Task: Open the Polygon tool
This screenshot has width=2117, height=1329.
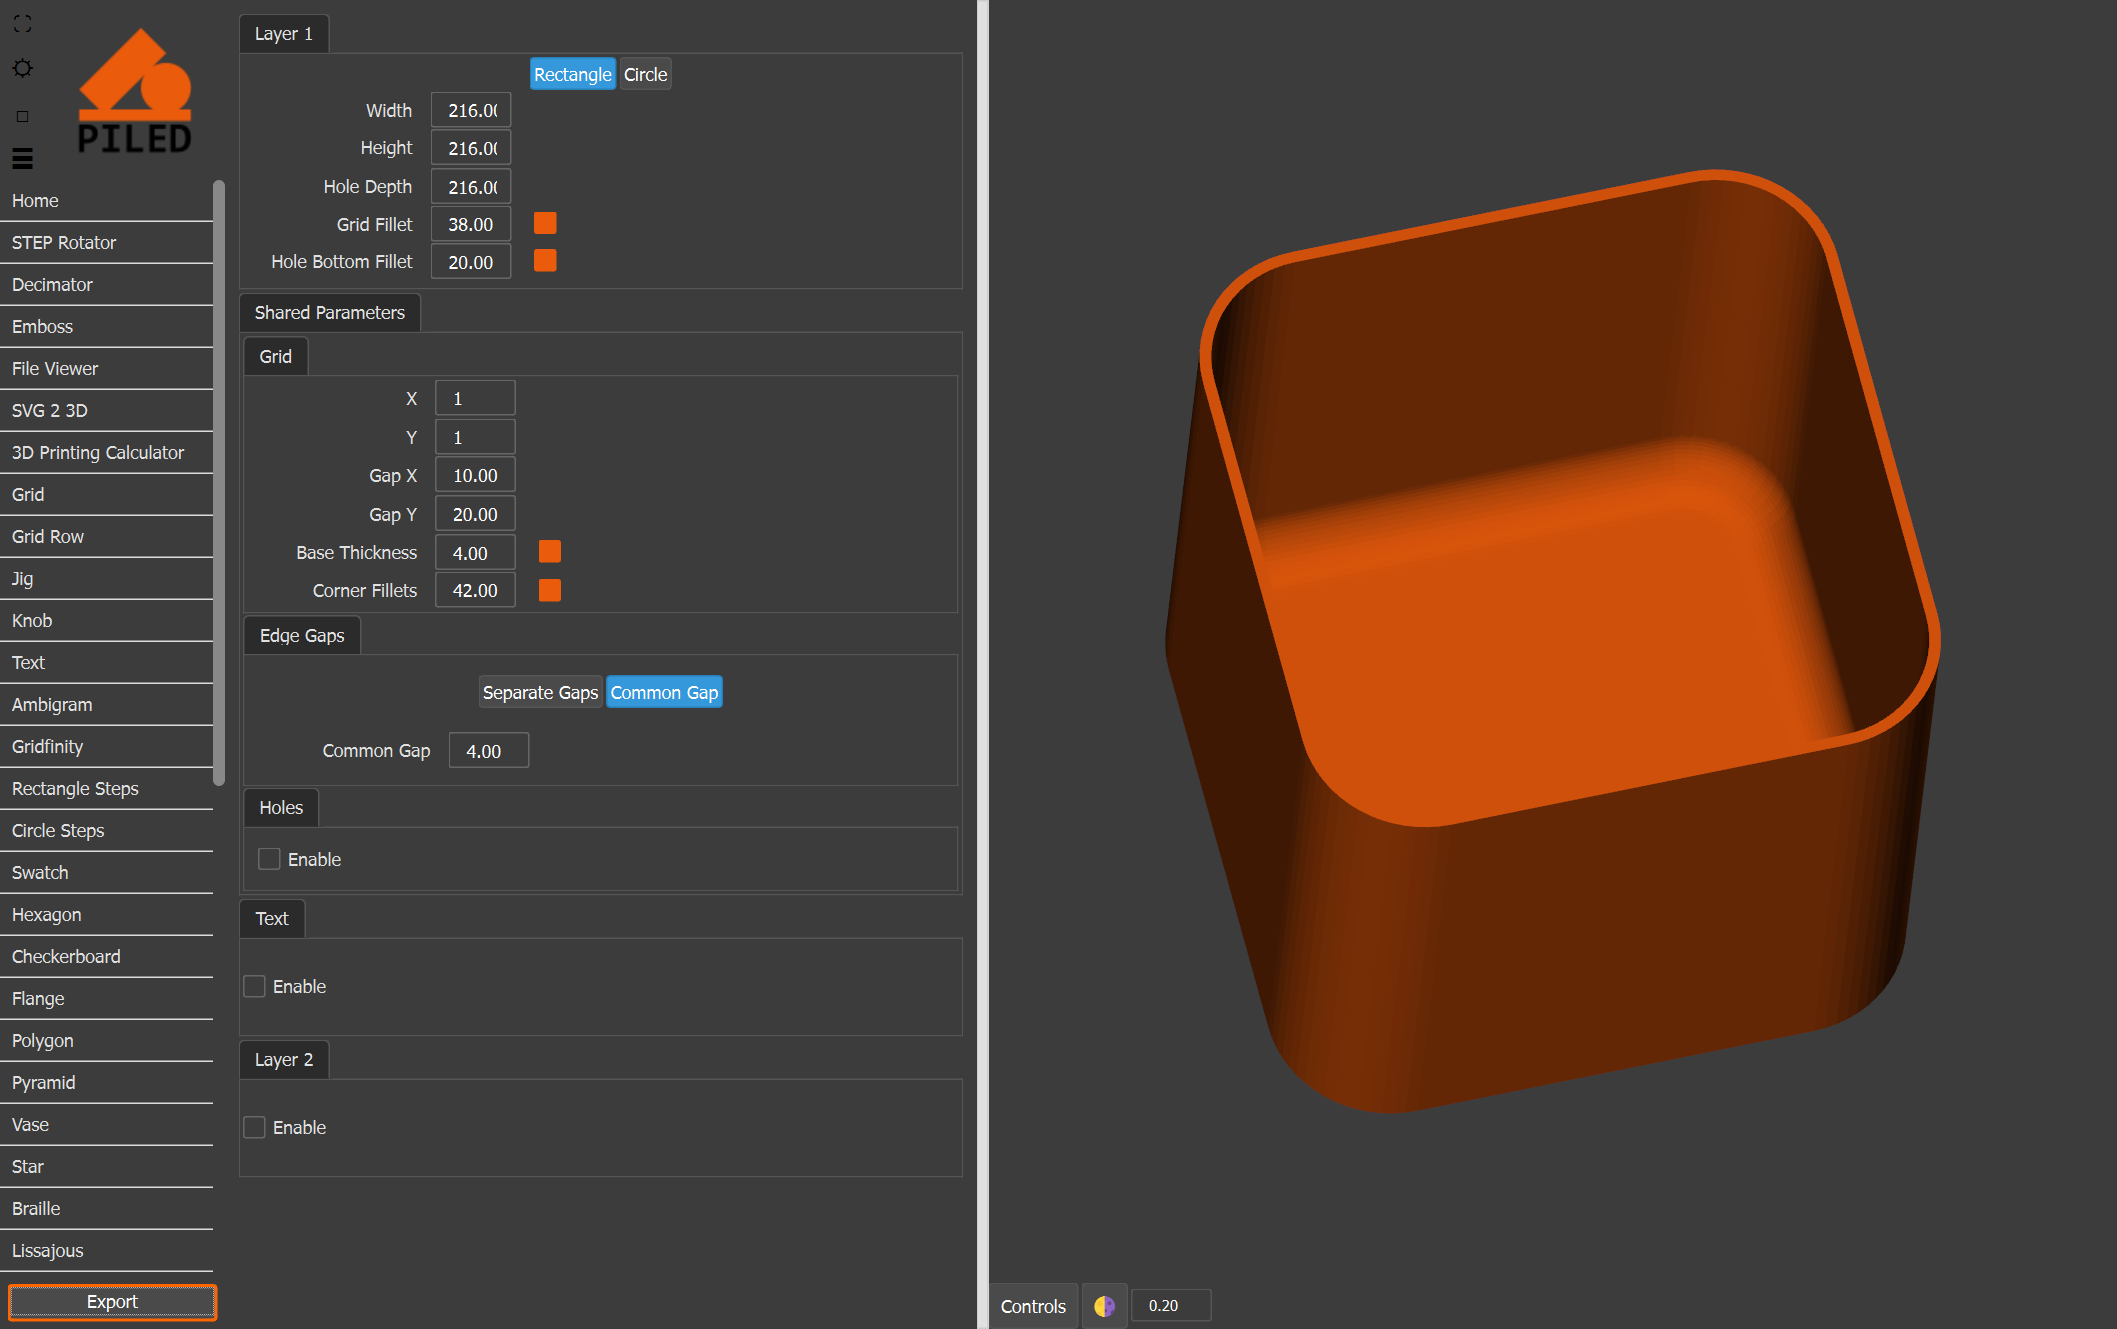Action: (x=106, y=1041)
